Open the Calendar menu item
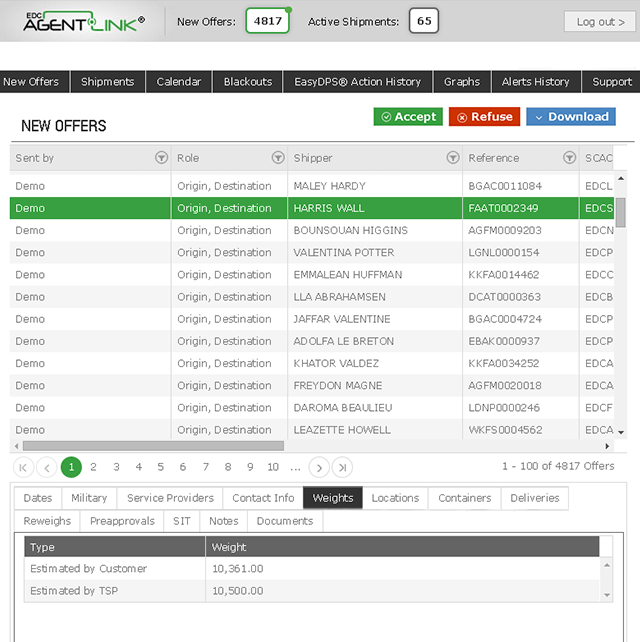640x642 pixels. point(179,82)
